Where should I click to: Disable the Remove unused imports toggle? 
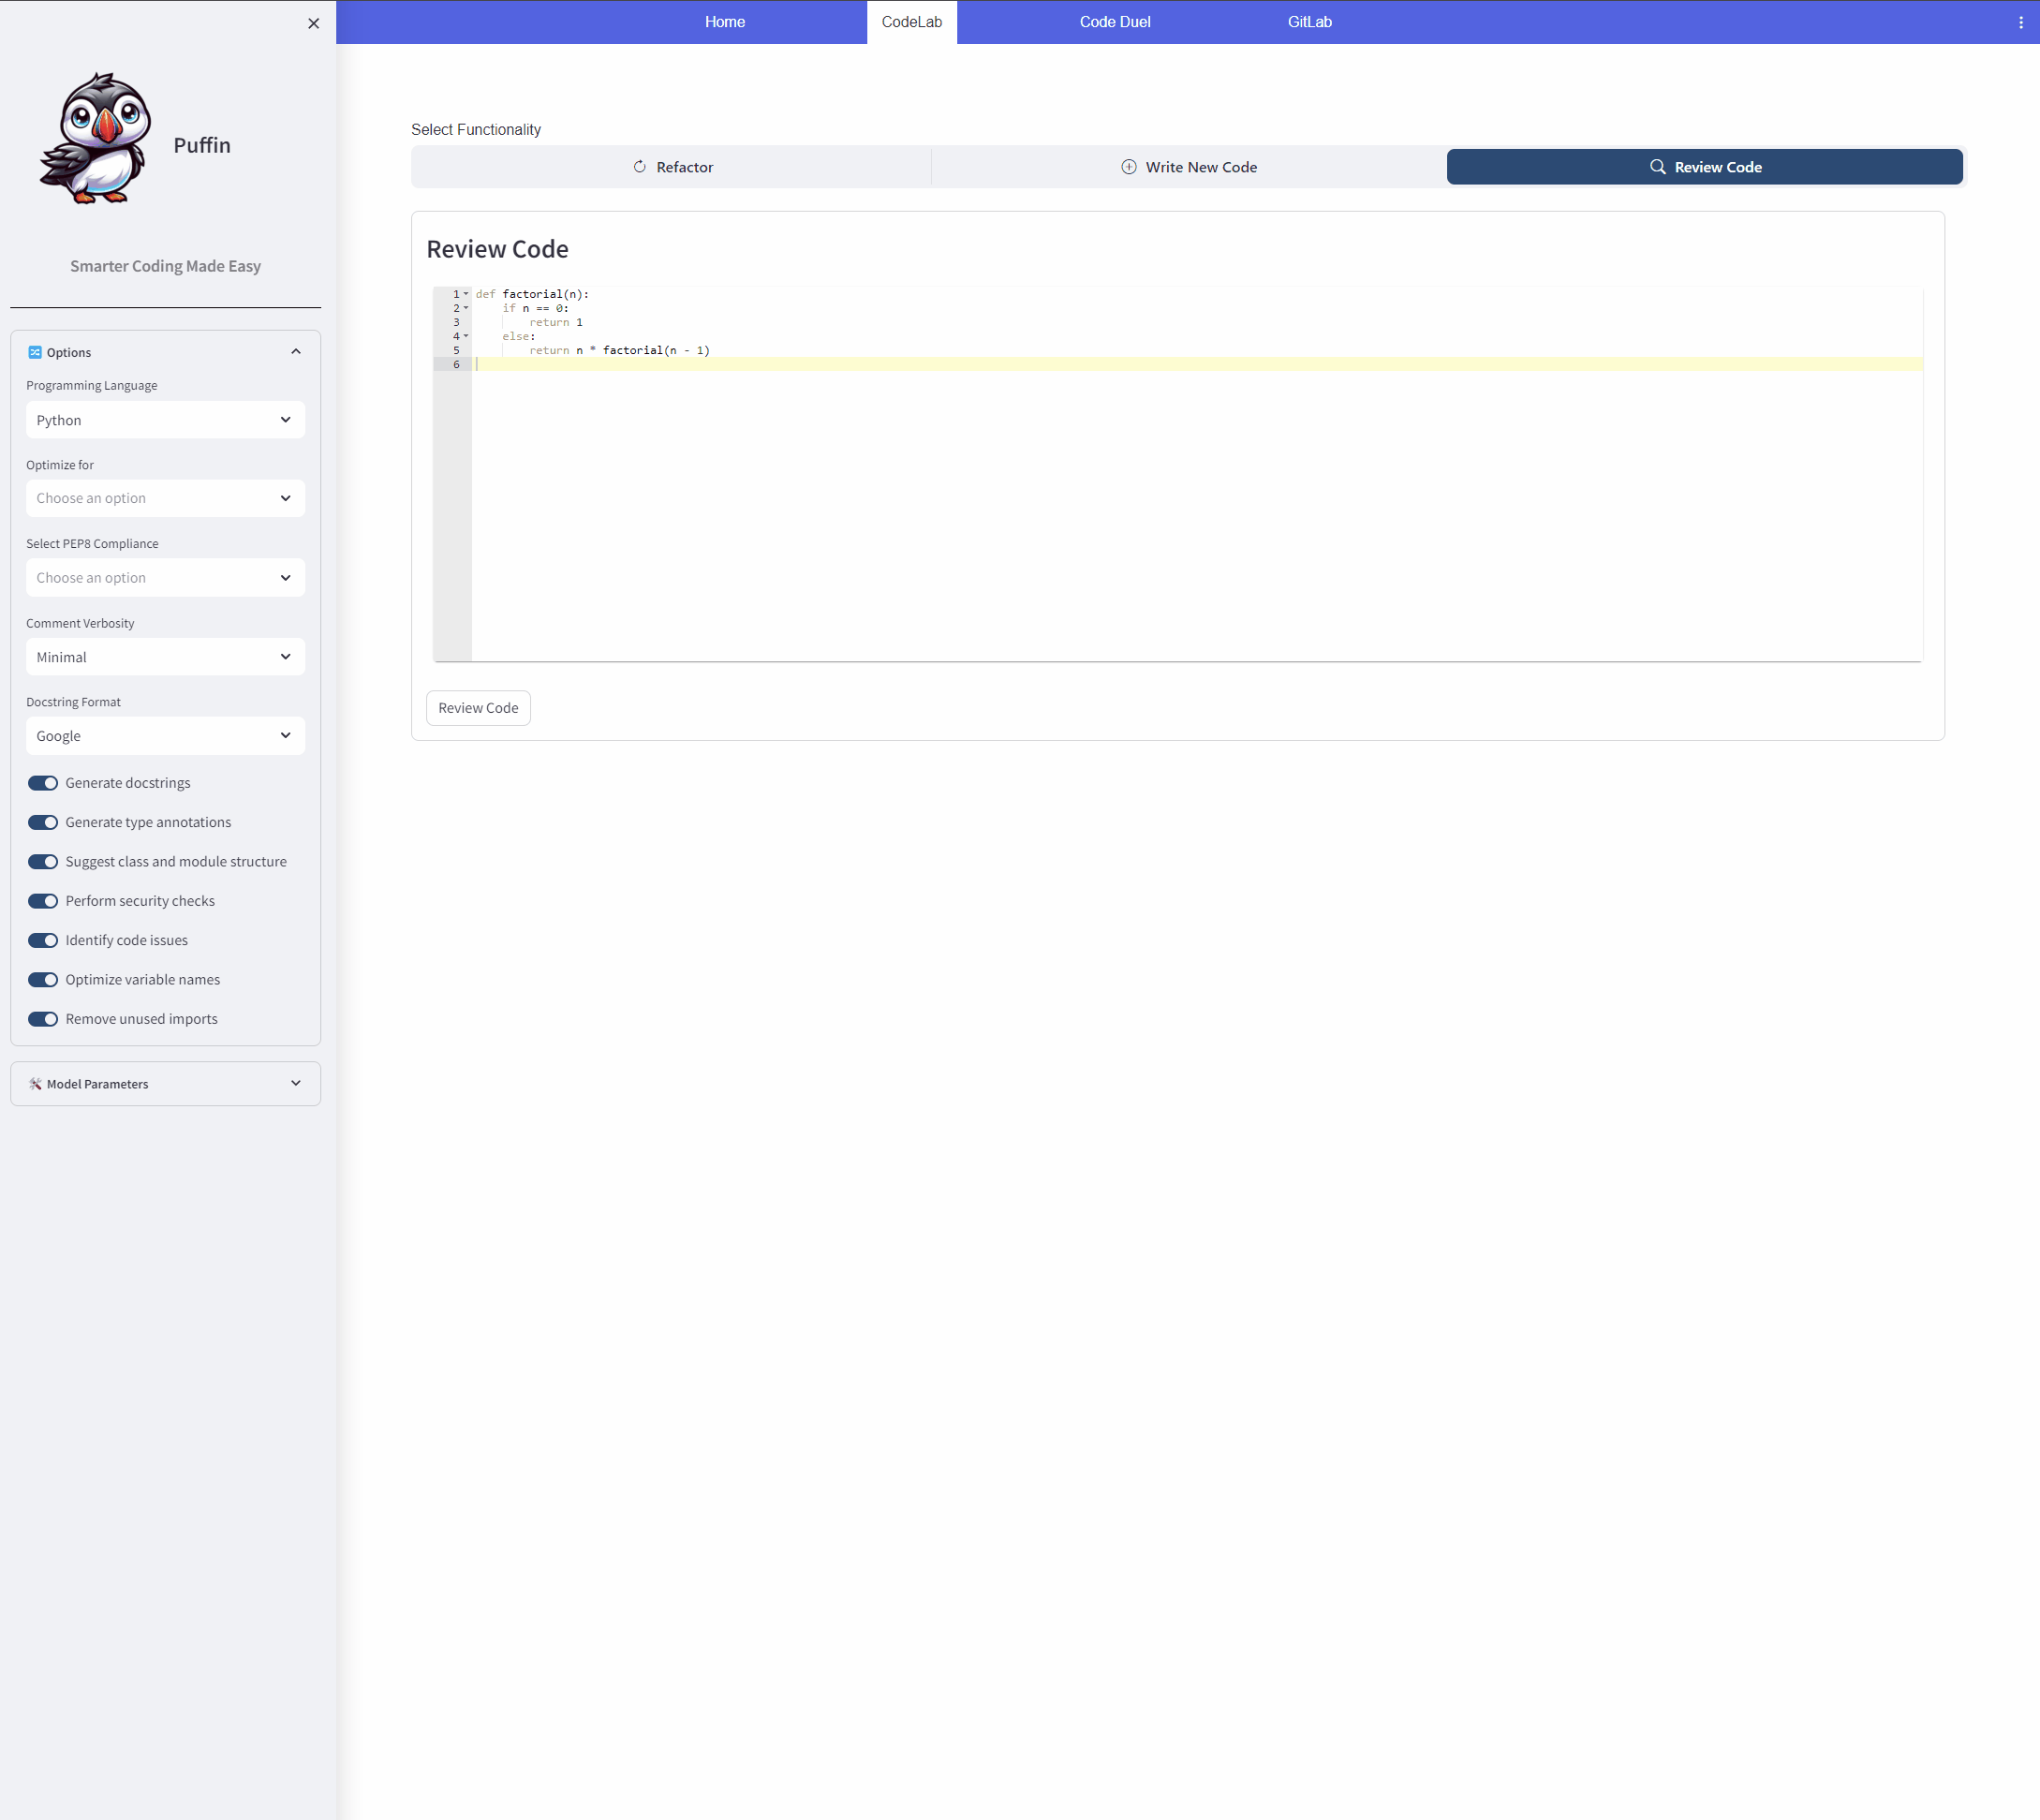click(42, 1017)
